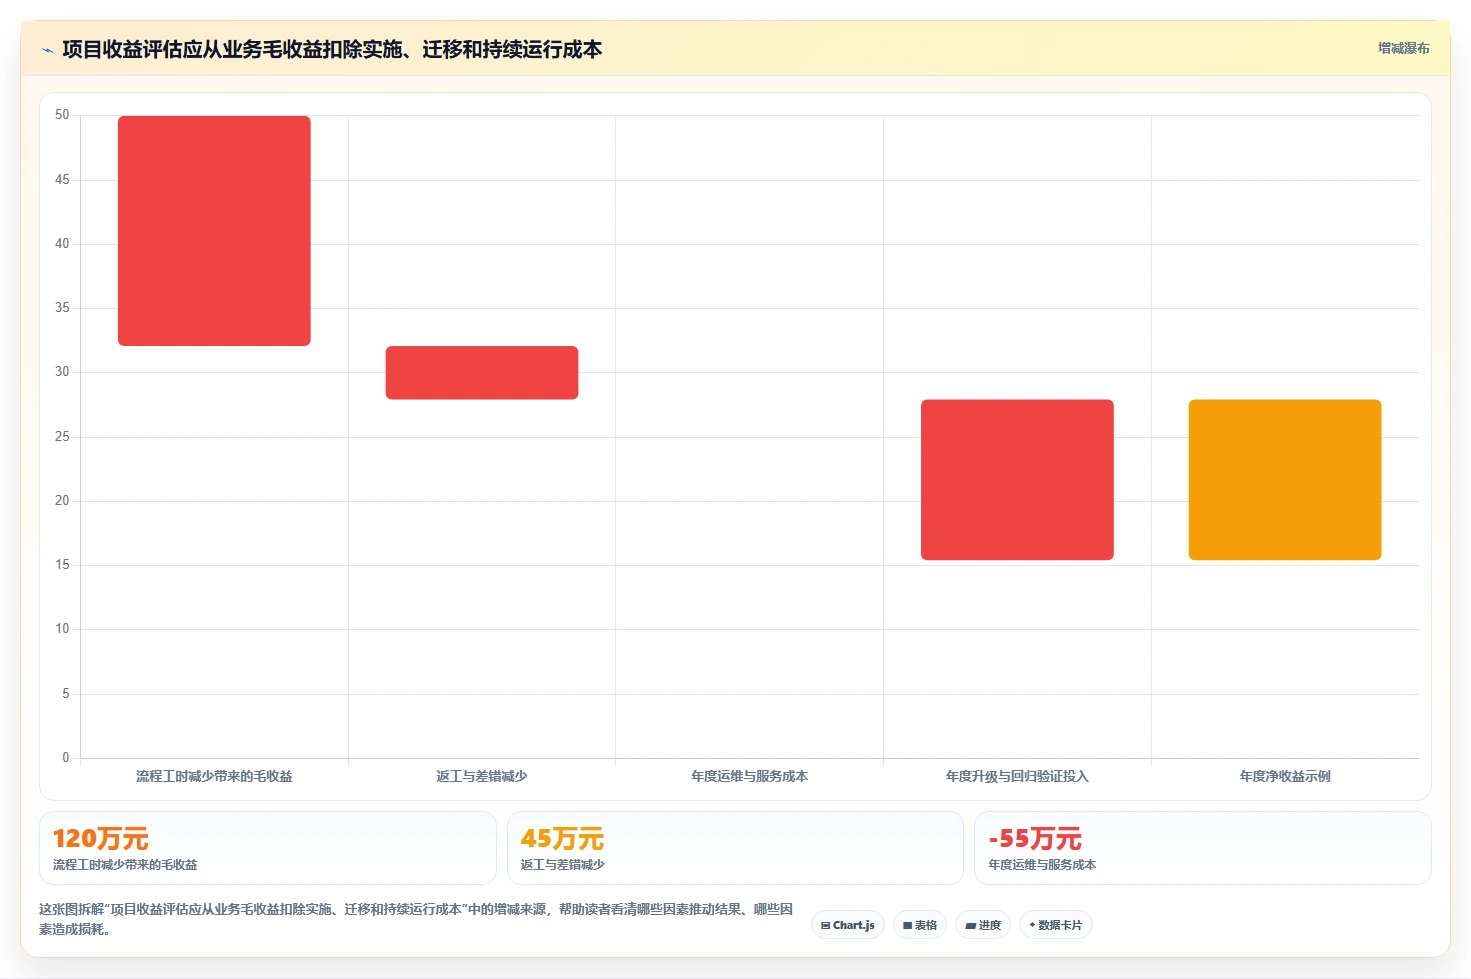Click the x-axis label 流程工时减少带来的毛收益
The width and height of the screenshot is (1471, 979).
coord(214,776)
